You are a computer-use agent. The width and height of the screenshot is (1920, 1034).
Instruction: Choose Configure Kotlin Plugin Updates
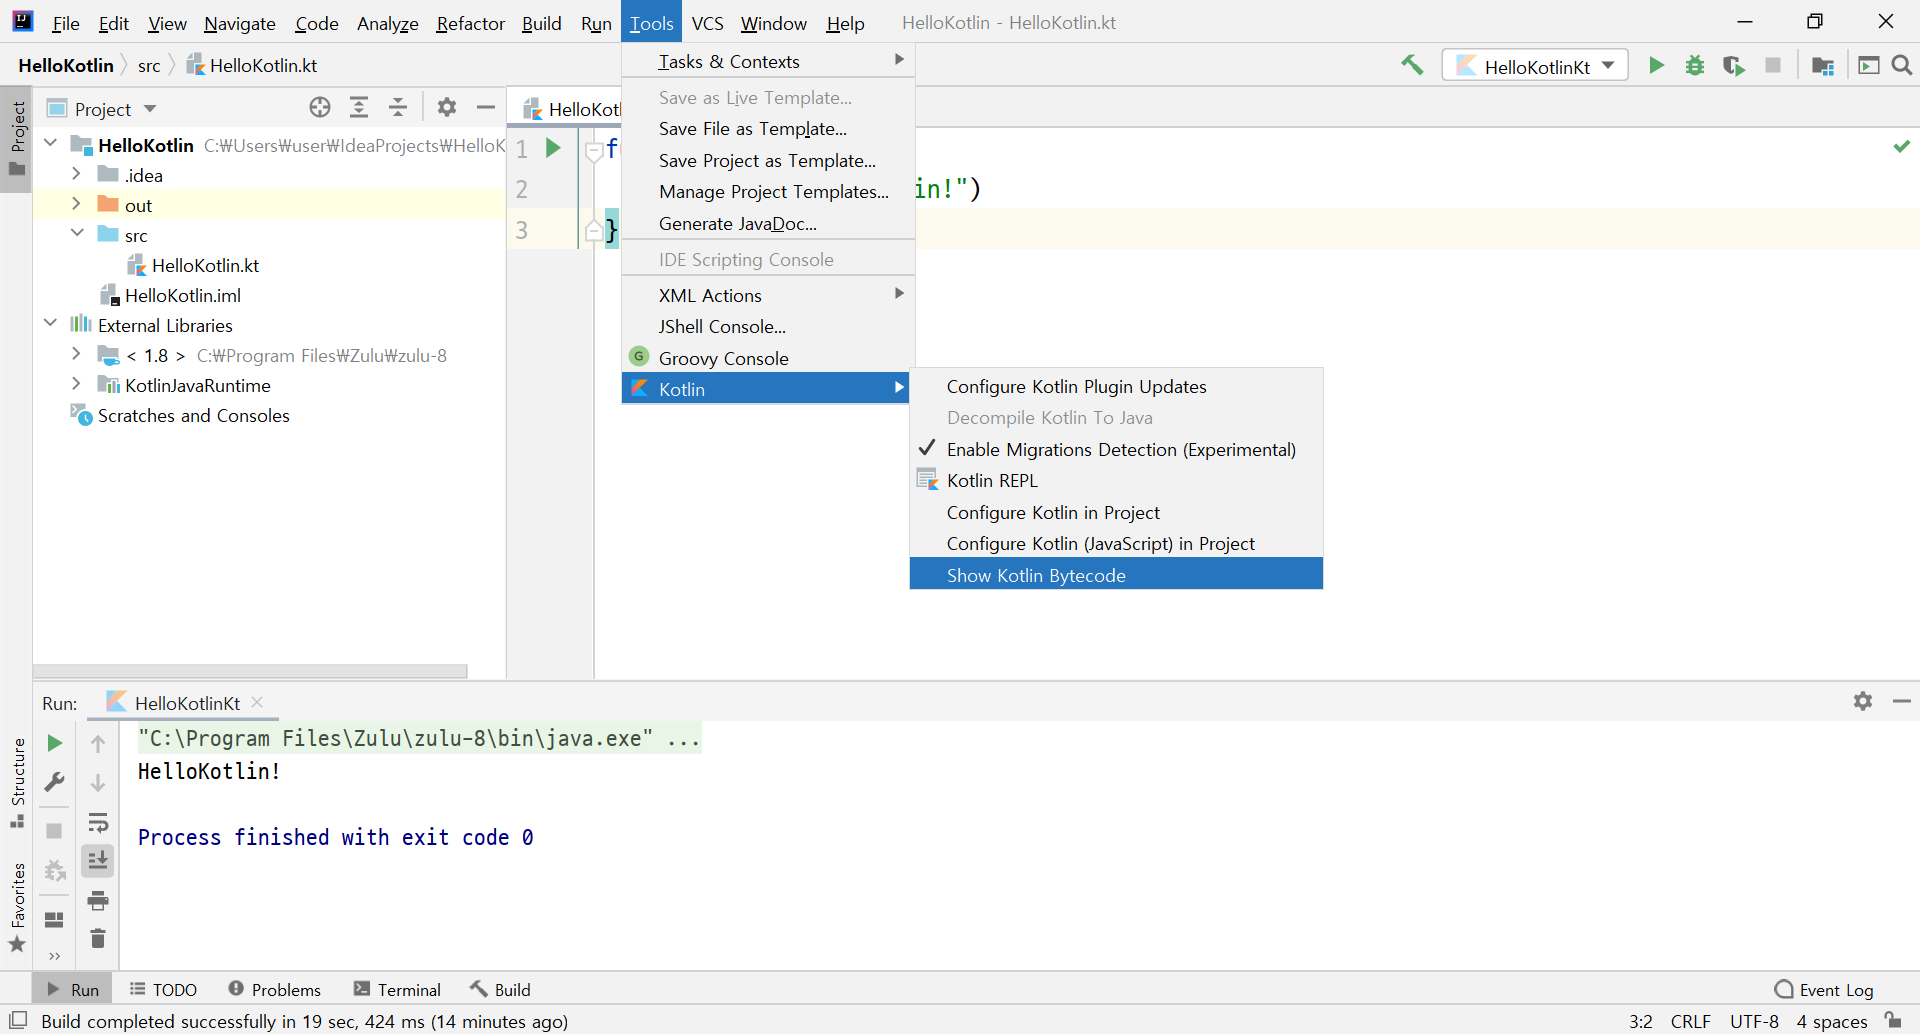tap(1116, 386)
